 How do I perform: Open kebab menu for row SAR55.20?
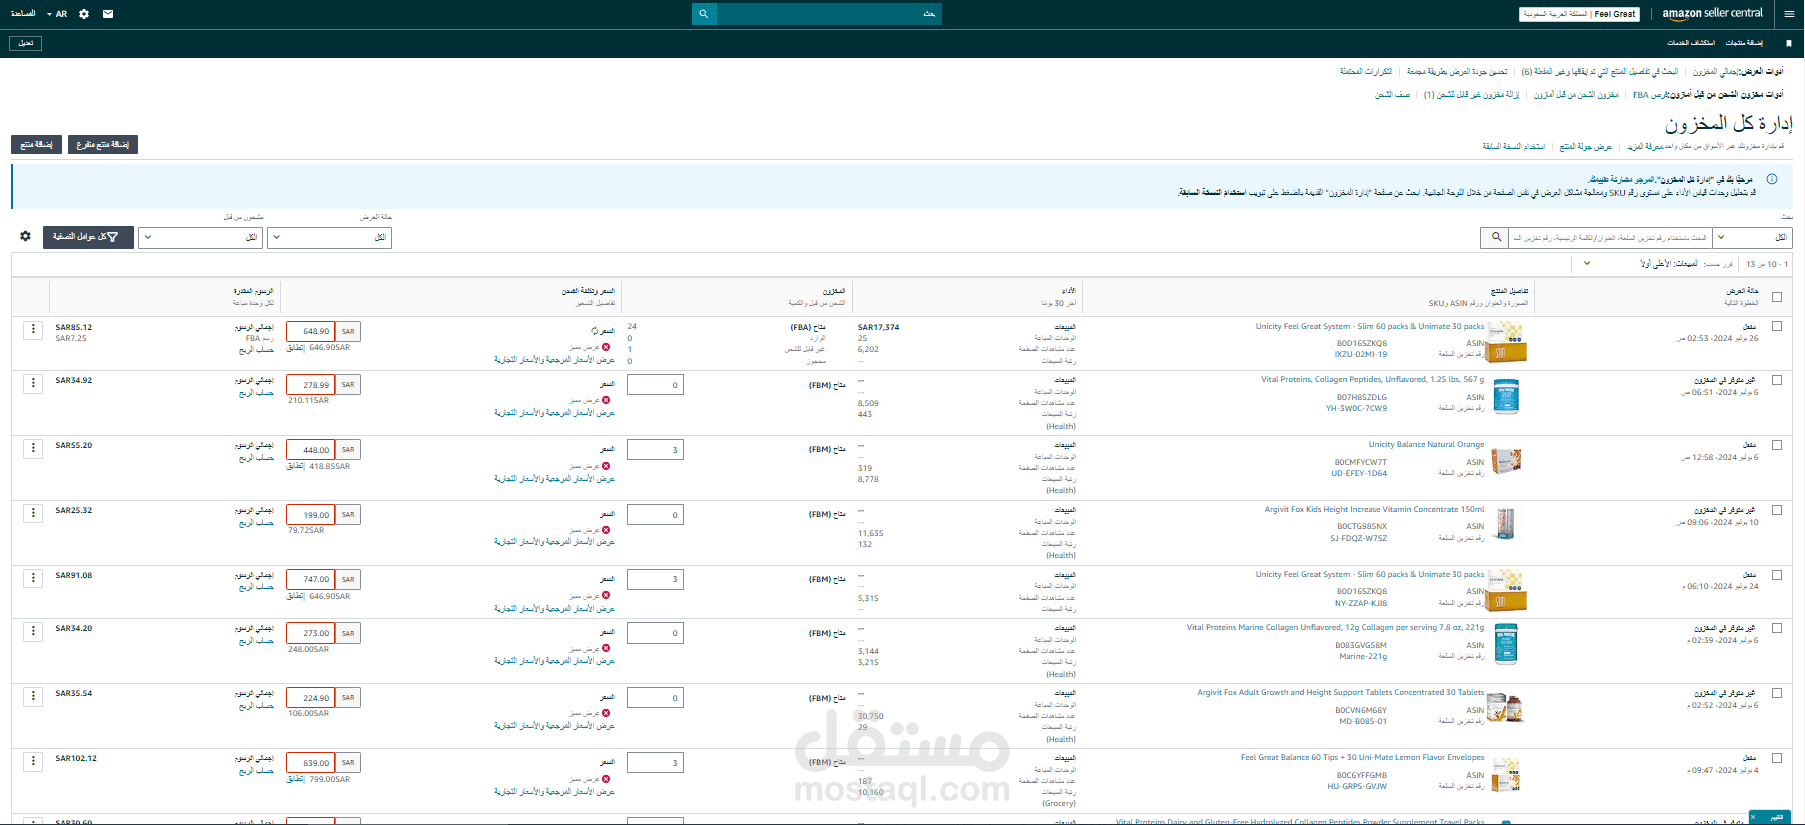tap(33, 448)
